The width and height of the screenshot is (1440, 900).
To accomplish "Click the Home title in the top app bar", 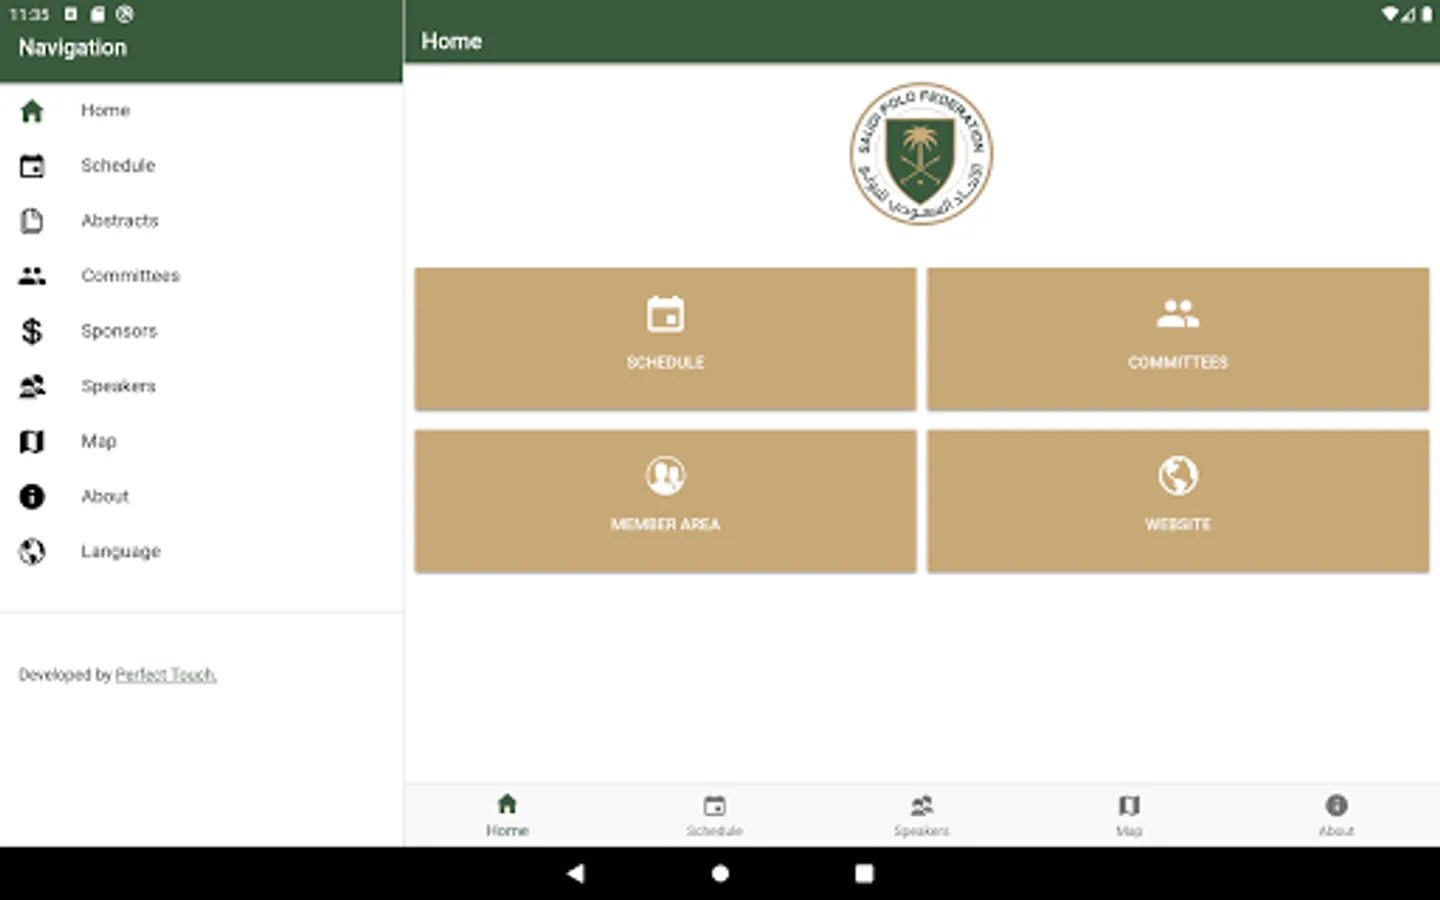I will click(451, 41).
